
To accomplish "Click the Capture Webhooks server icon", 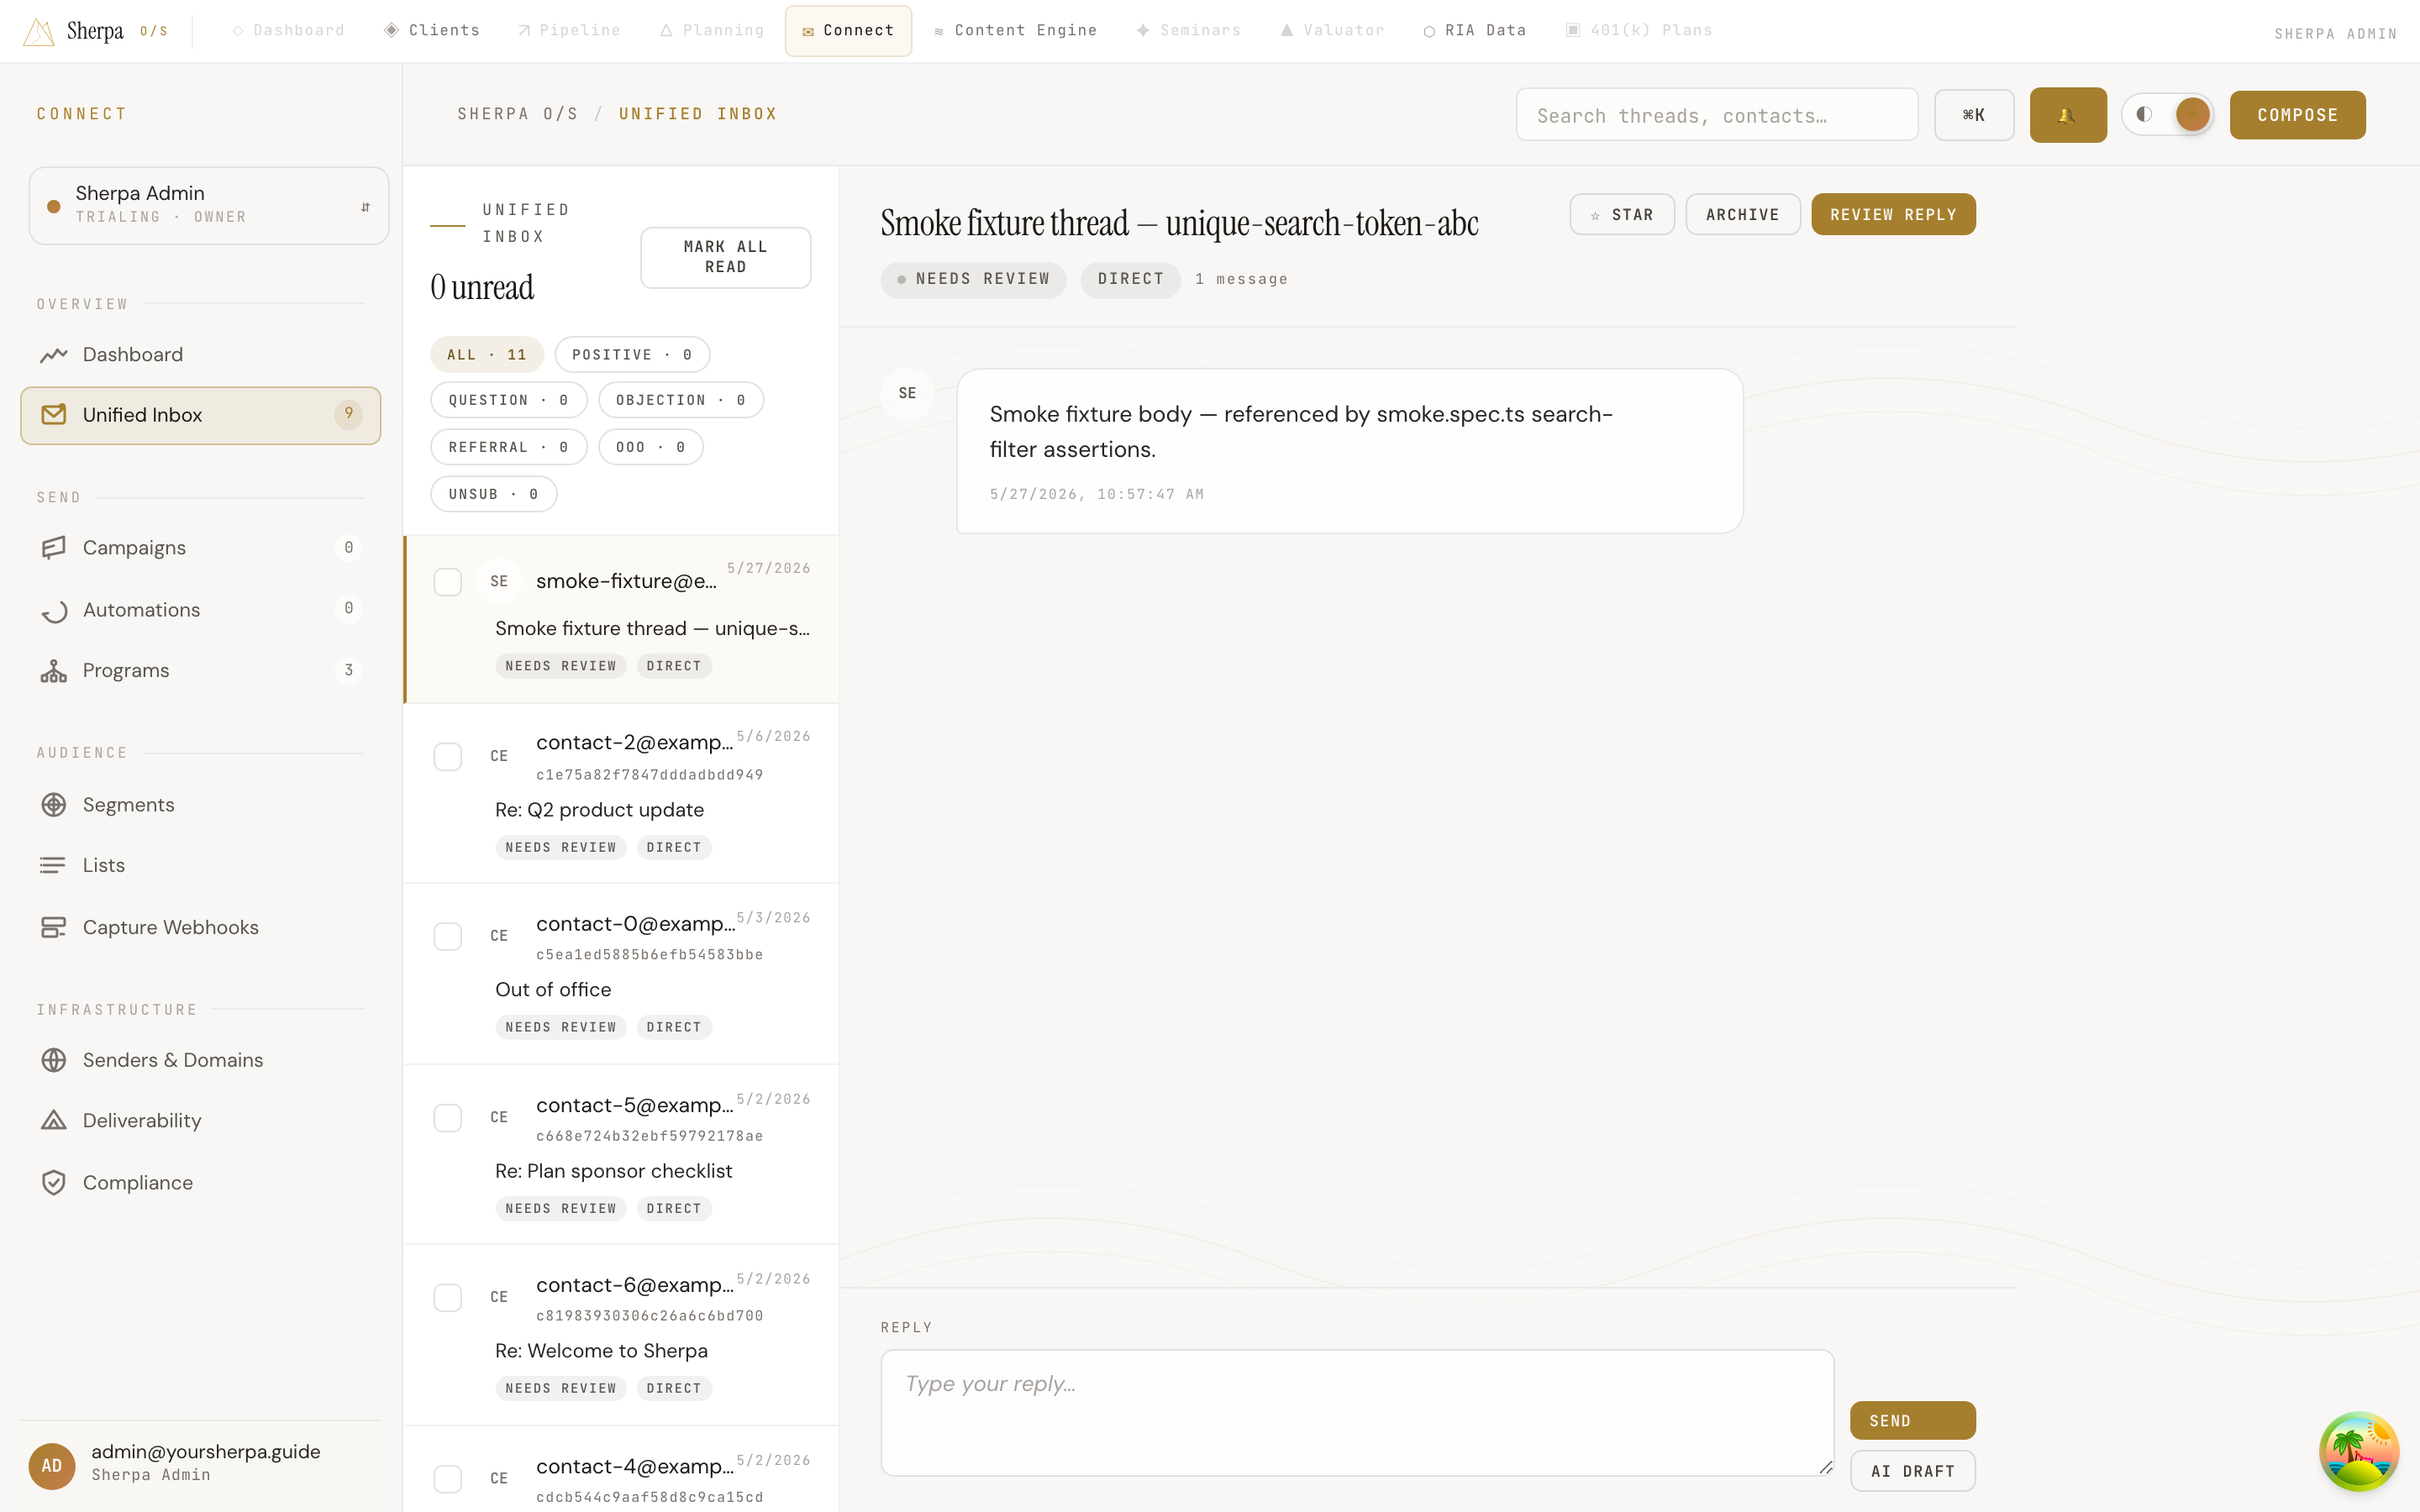I will pos(54,928).
